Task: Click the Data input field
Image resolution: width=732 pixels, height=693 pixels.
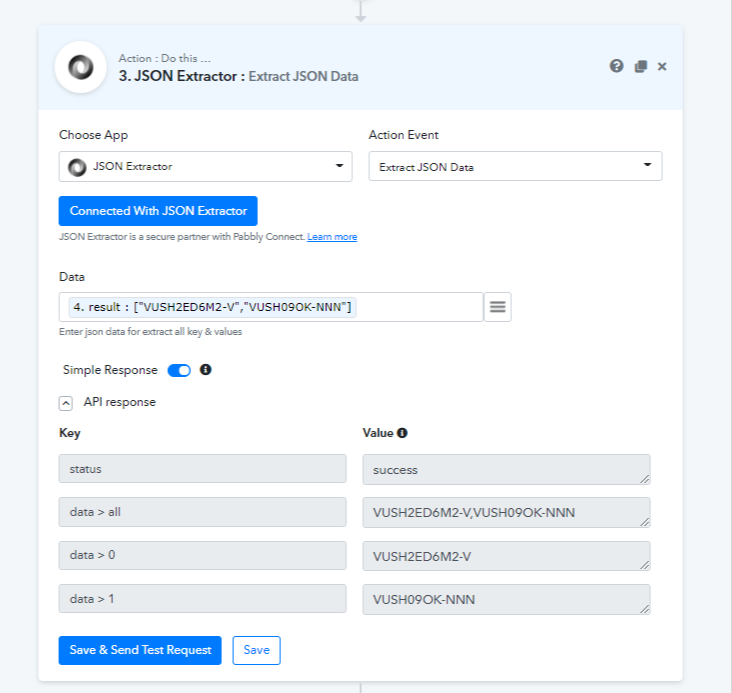Action: pos(271,307)
